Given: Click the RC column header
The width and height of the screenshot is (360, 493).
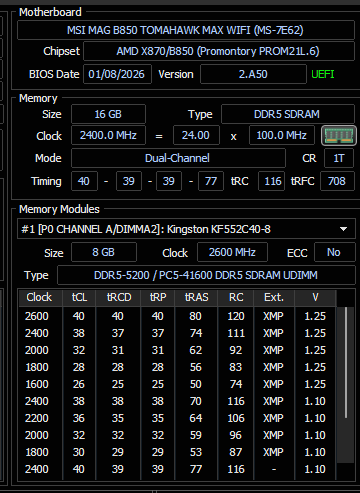Looking at the screenshot, I should coord(236,297).
